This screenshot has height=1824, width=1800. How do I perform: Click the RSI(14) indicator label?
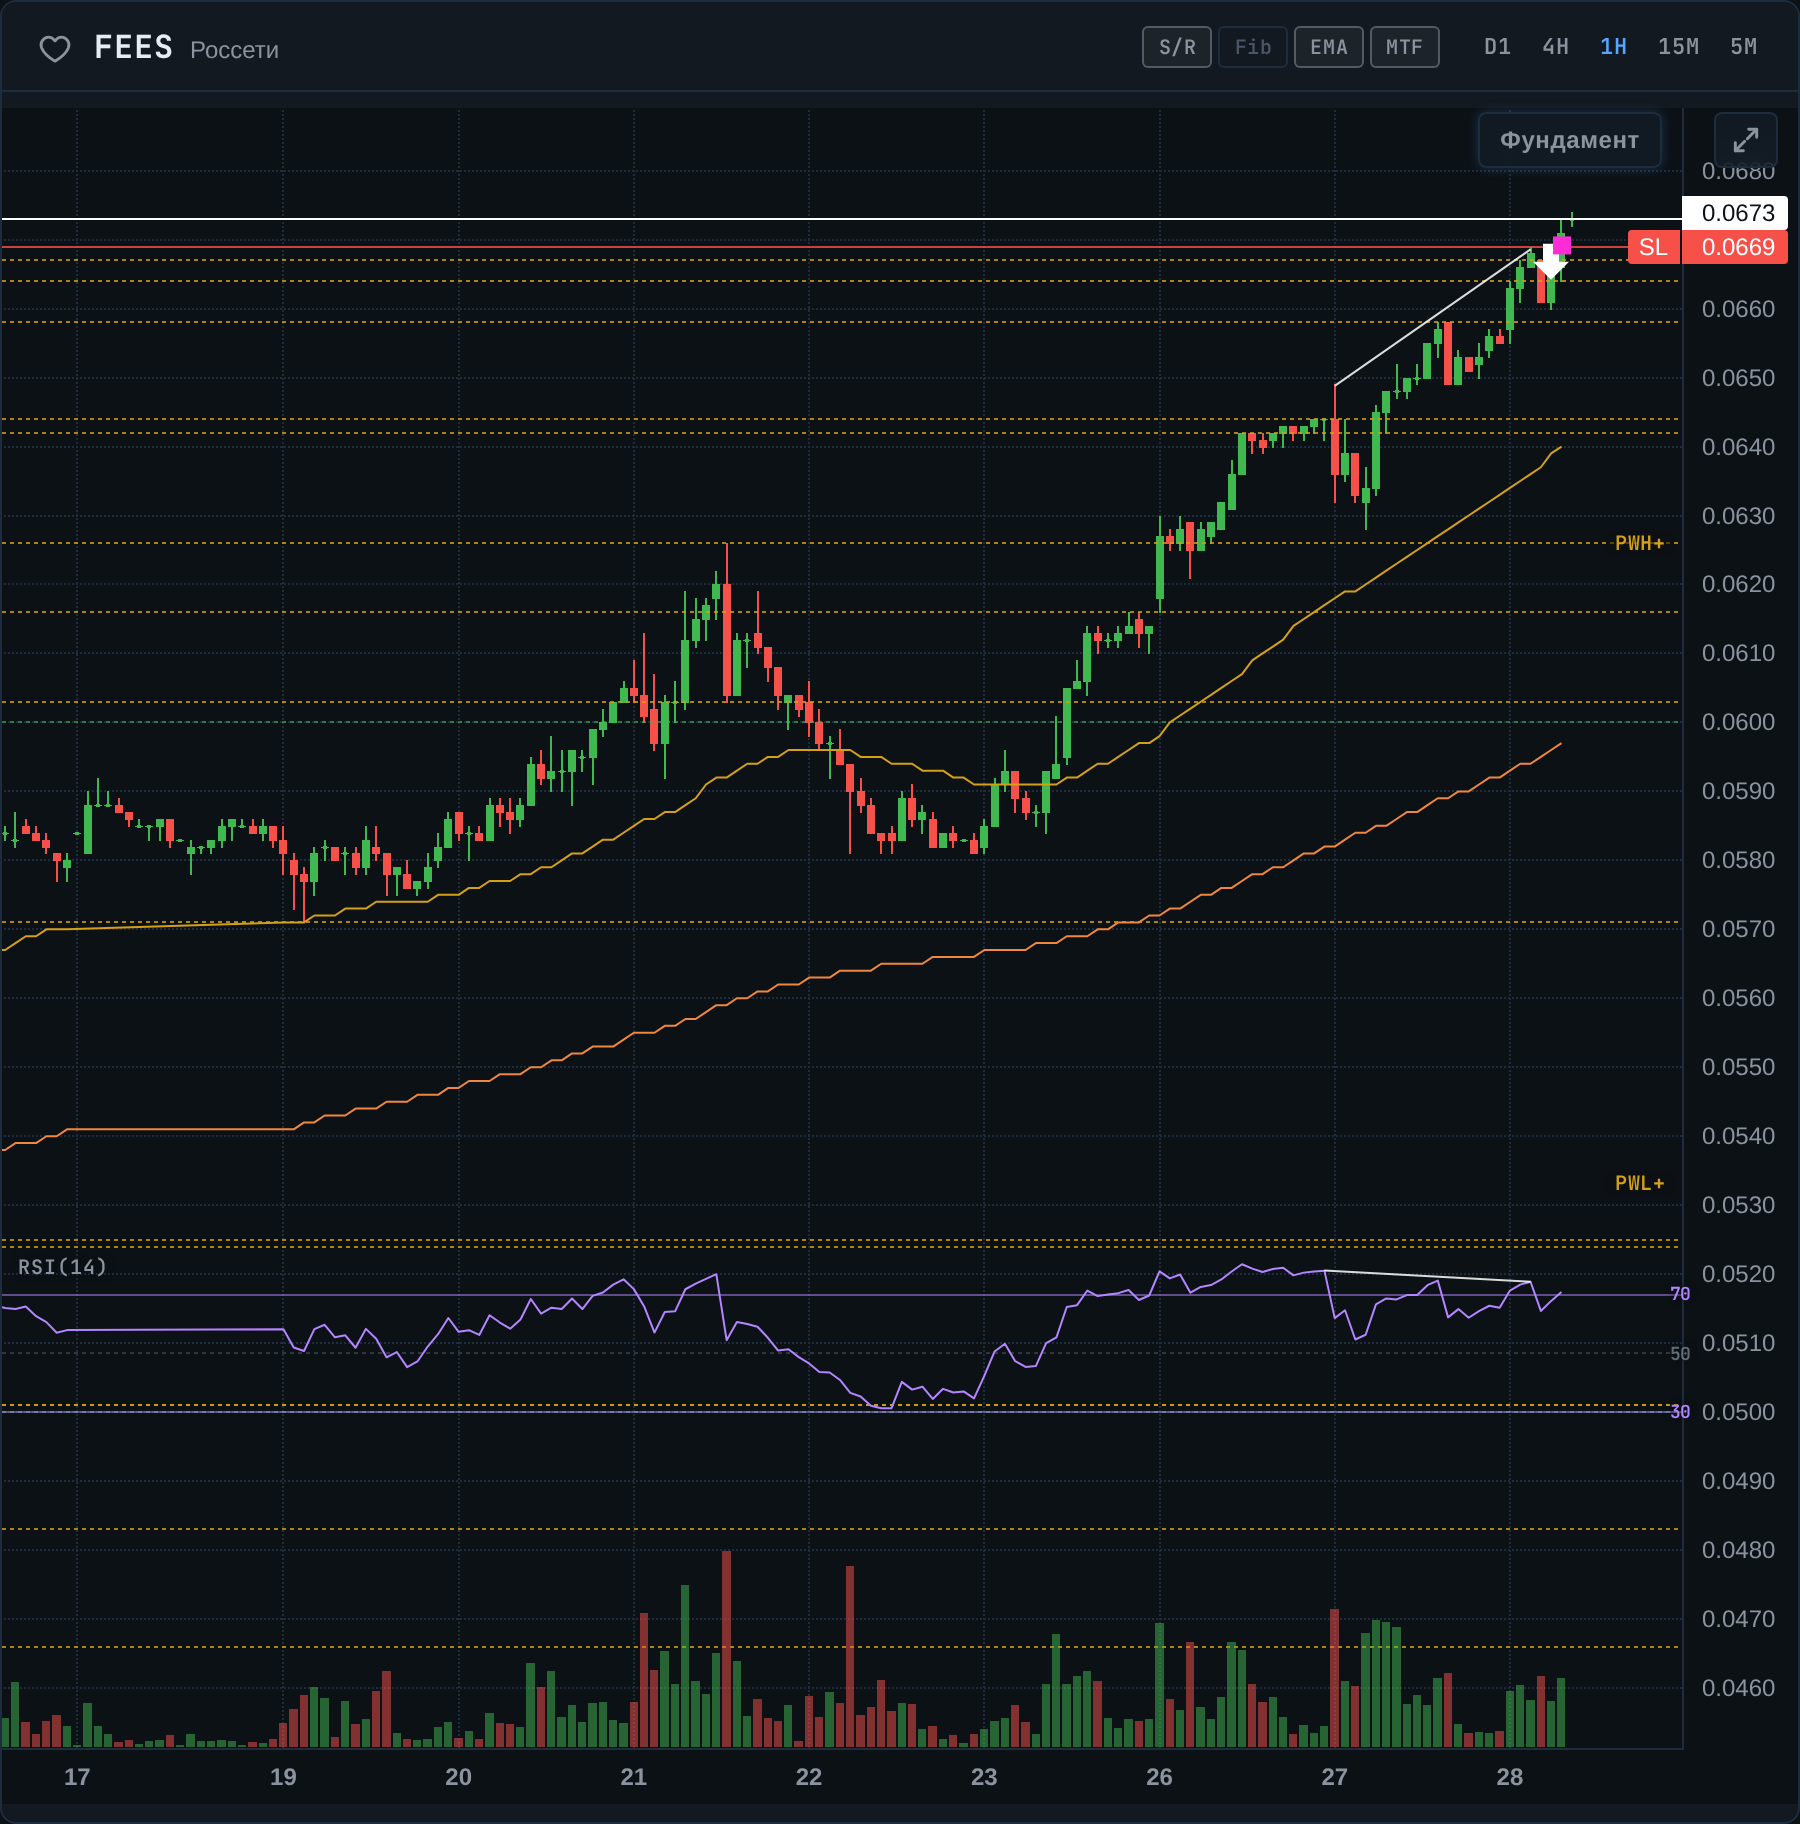(x=62, y=1267)
